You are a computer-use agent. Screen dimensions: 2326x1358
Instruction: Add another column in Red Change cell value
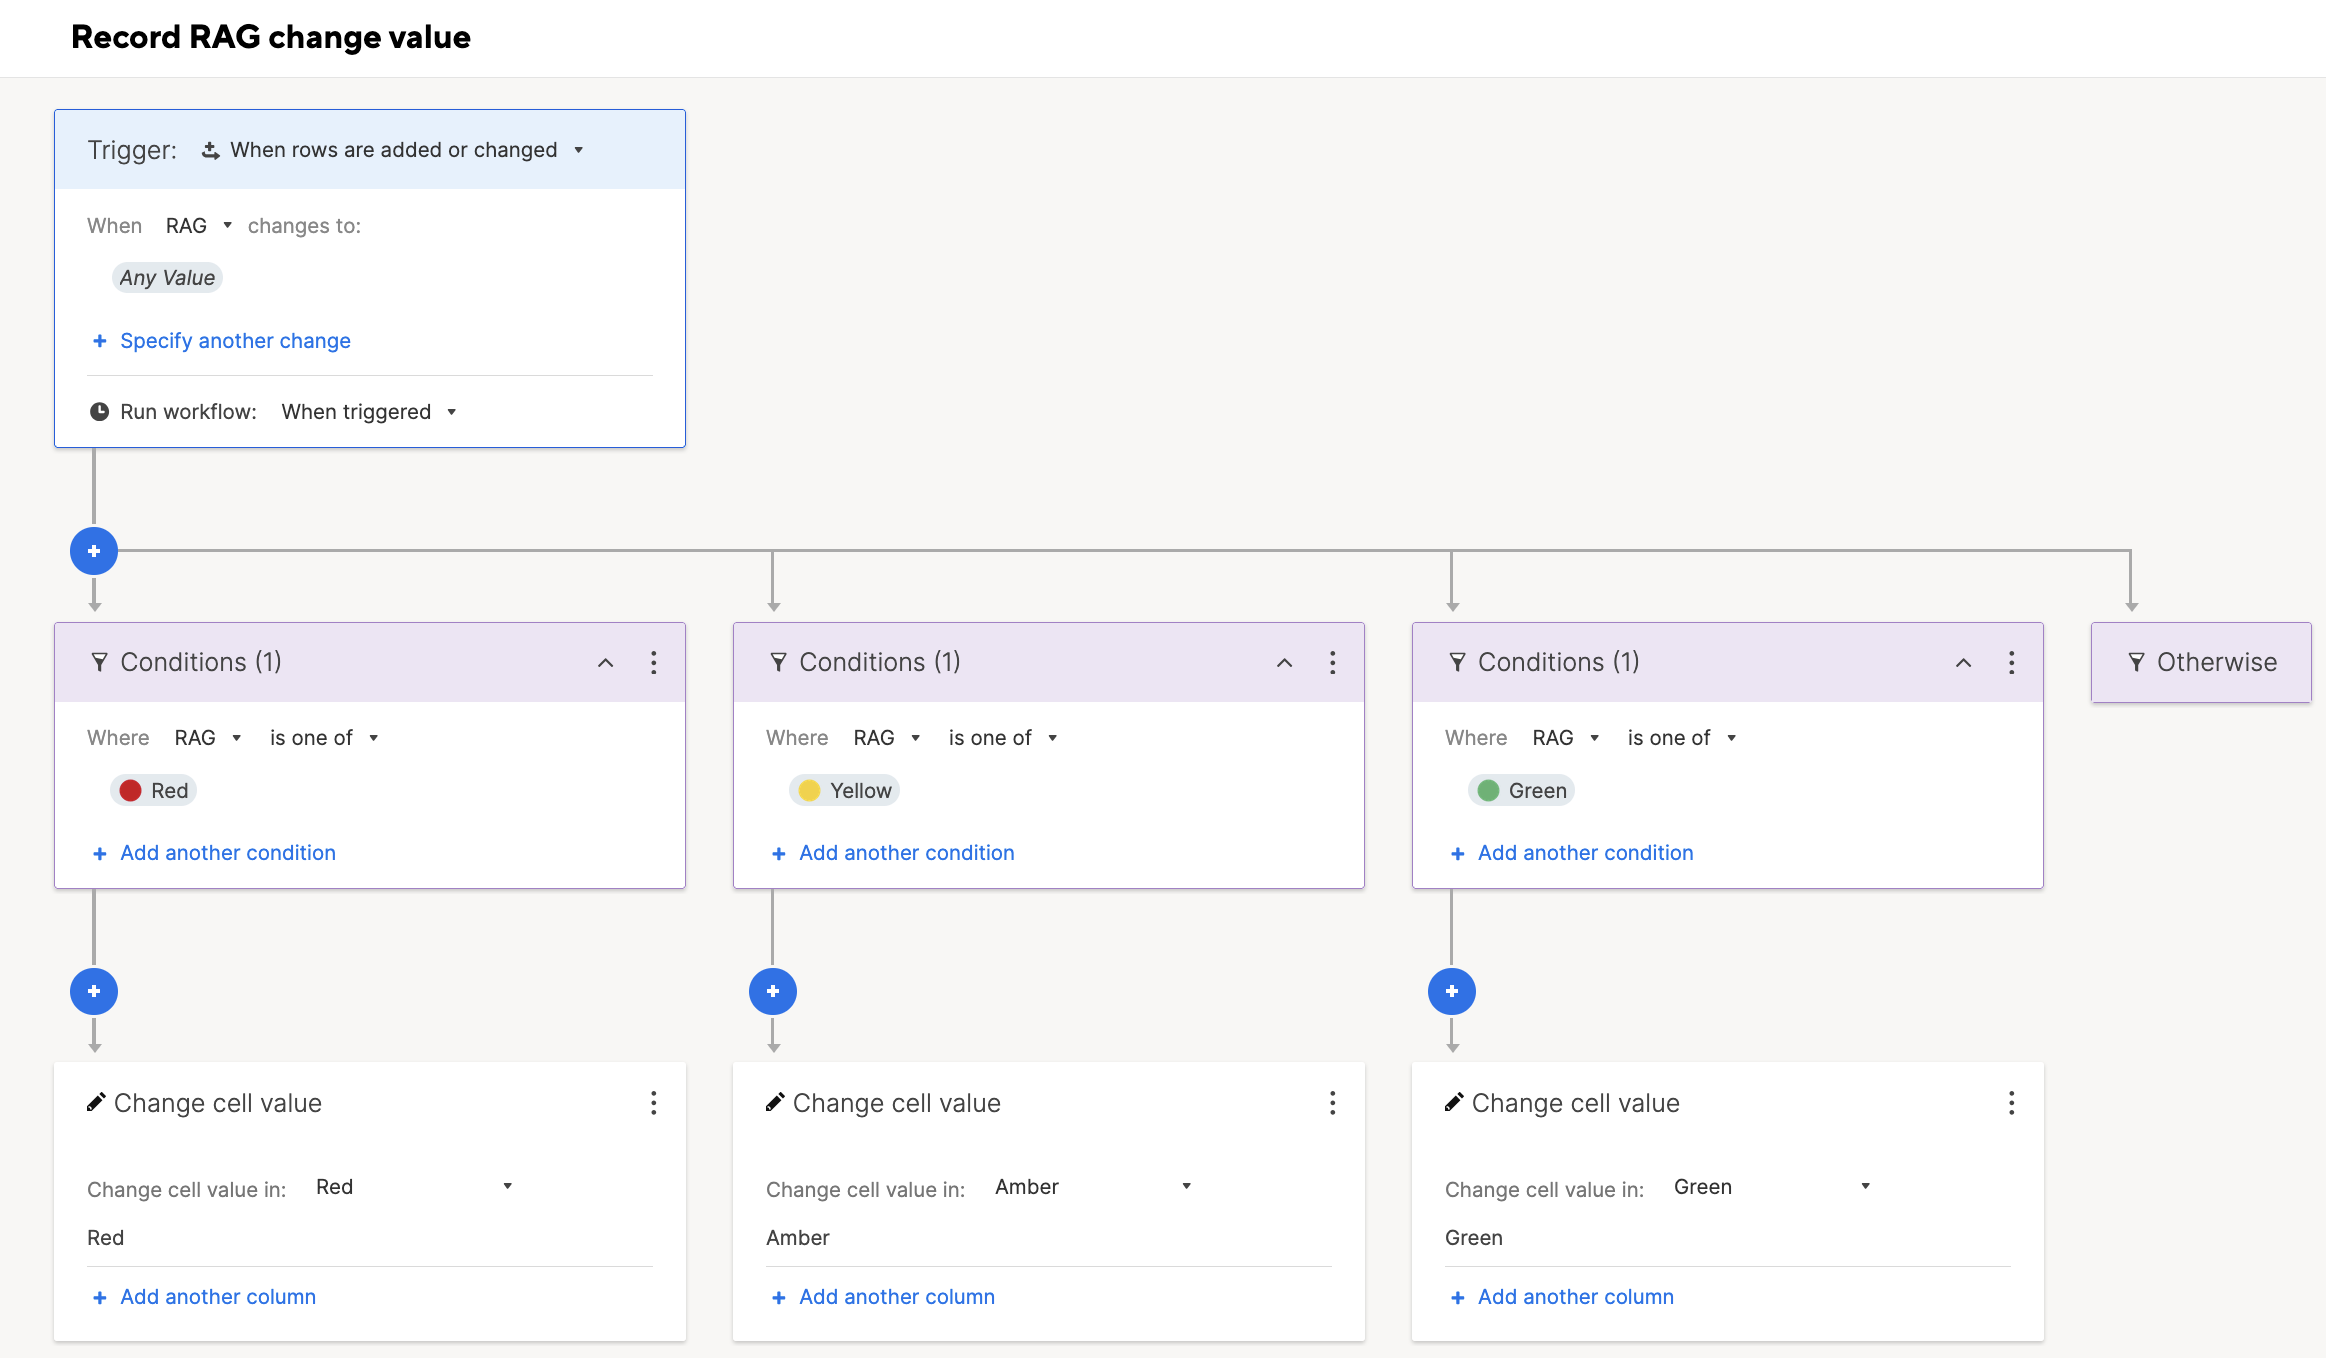click(x=204, y=1297)
